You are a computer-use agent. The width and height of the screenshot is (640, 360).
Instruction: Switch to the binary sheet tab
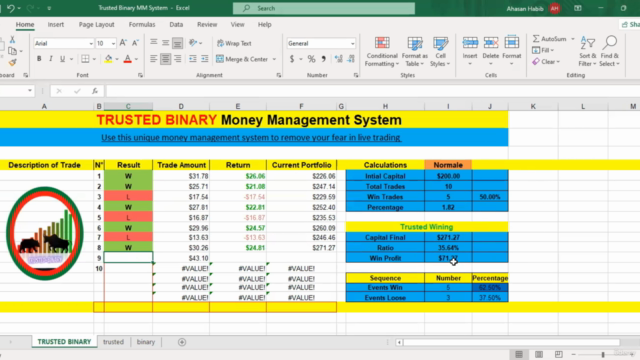pyautogui.click(x=146, y=342)
